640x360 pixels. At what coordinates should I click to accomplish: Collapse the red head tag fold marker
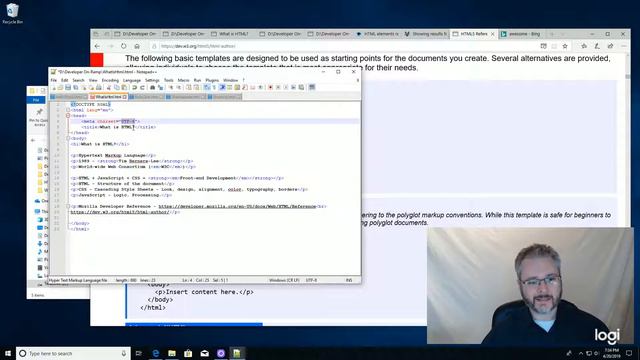[68, 116]
